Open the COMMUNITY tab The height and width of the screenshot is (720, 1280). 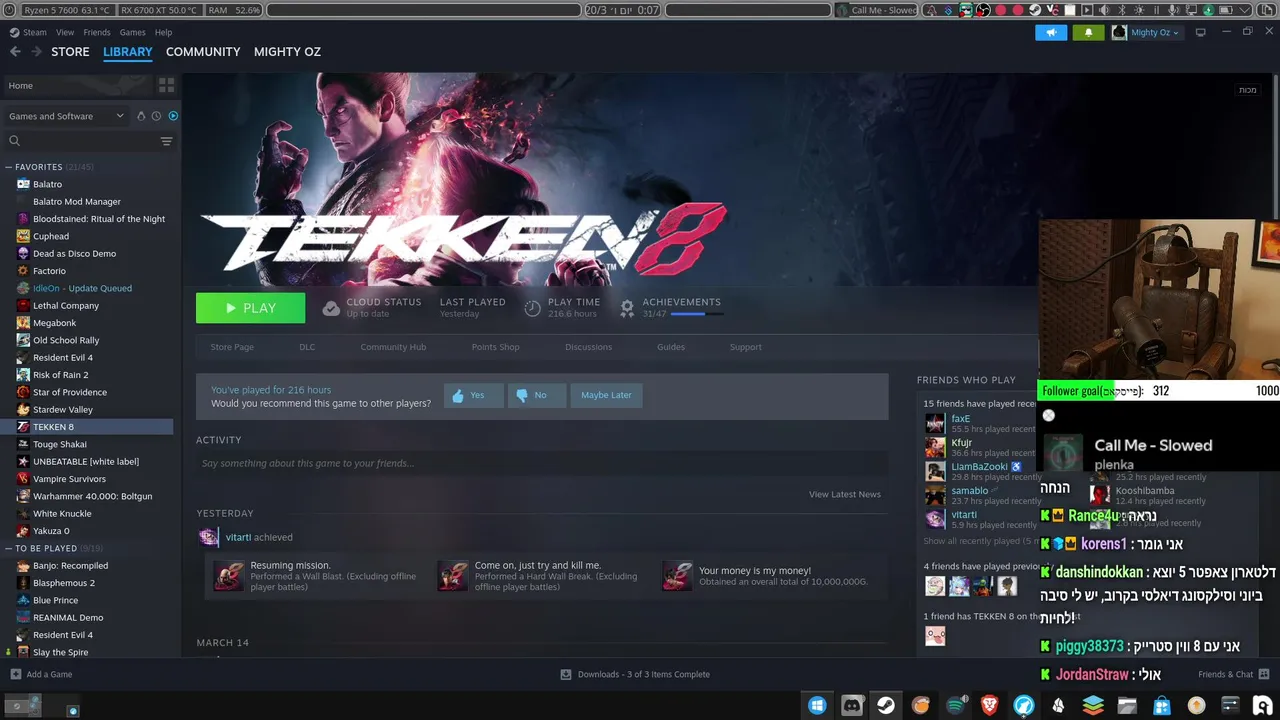click(203, 52)
